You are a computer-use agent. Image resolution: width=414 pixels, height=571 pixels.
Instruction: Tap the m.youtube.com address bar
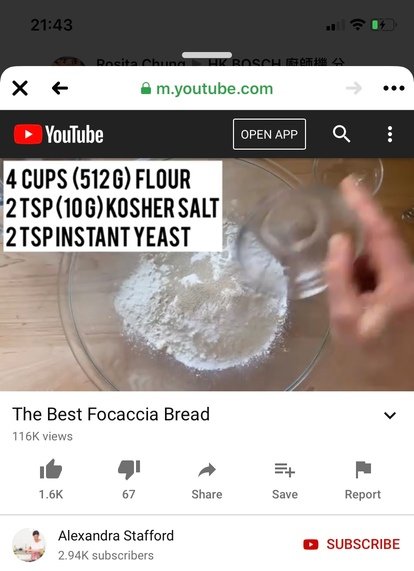[207, 88]
